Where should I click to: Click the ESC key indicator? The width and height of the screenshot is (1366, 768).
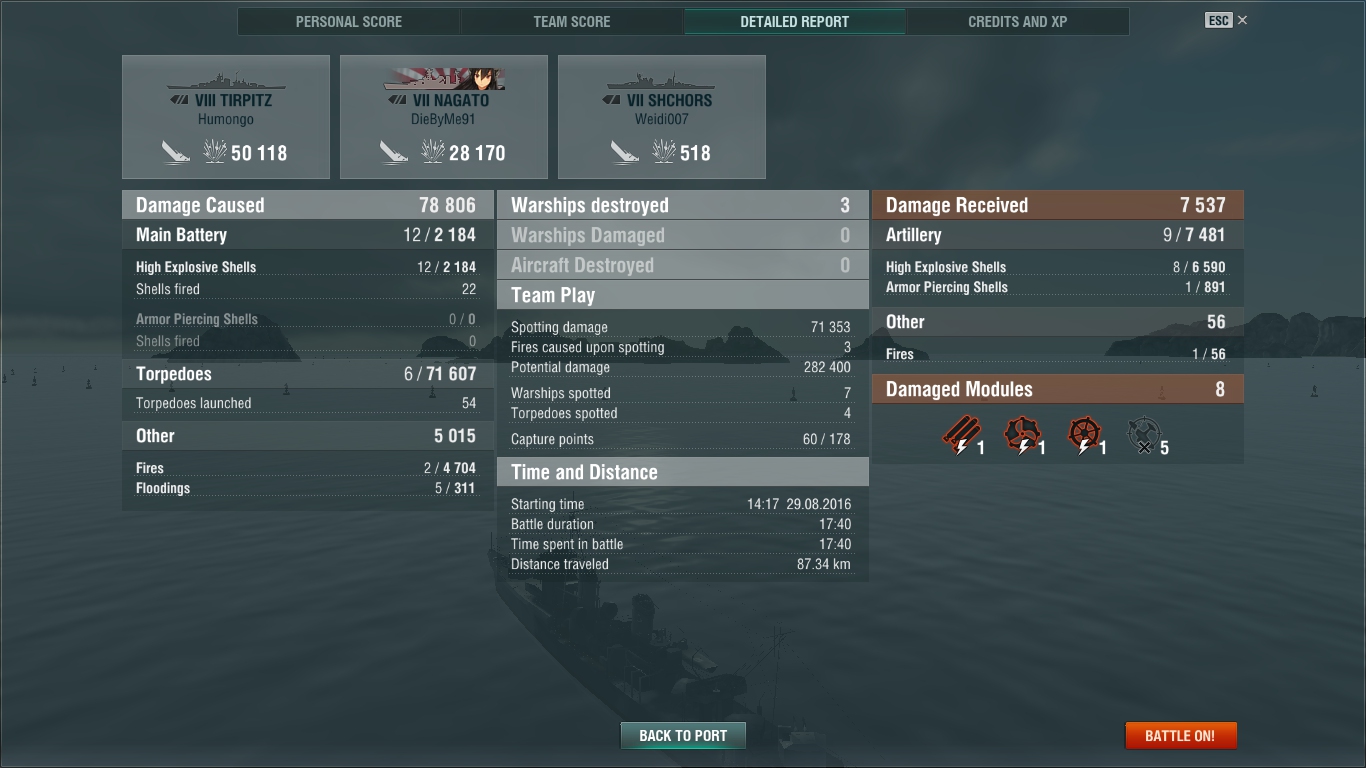pos(1218,20)
